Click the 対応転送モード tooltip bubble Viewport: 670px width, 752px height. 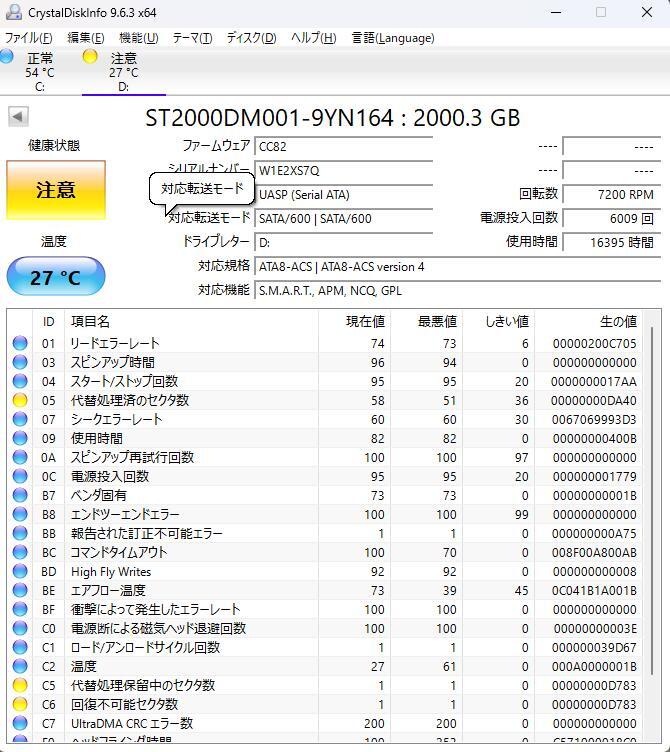[202, 189]
